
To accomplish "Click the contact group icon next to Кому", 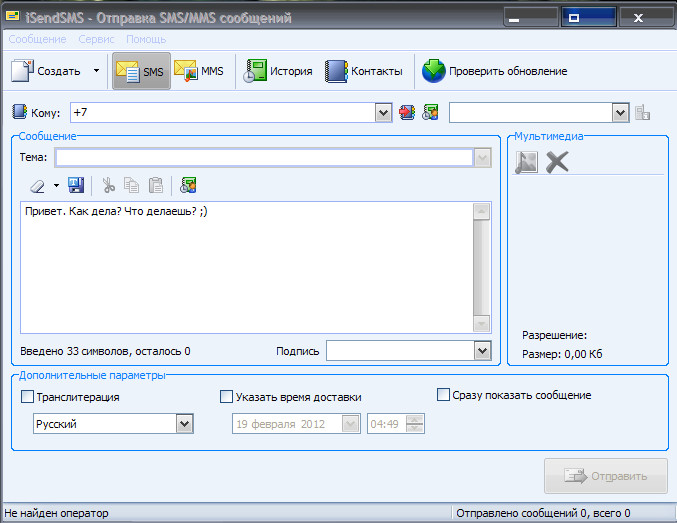I will pos(430,112).
